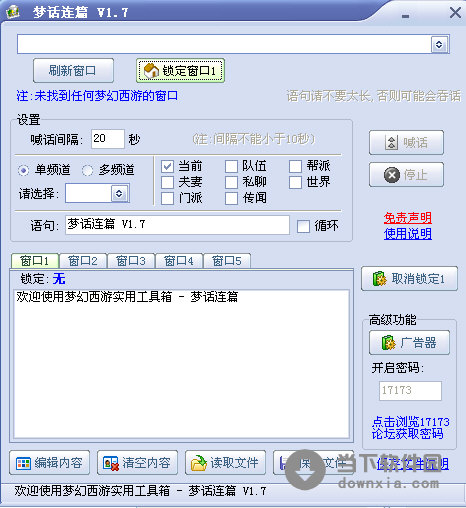Click the X icon on 停止 button
This screenshot has height=508, width=466.
pyautogui.click(x=392, y=175)
